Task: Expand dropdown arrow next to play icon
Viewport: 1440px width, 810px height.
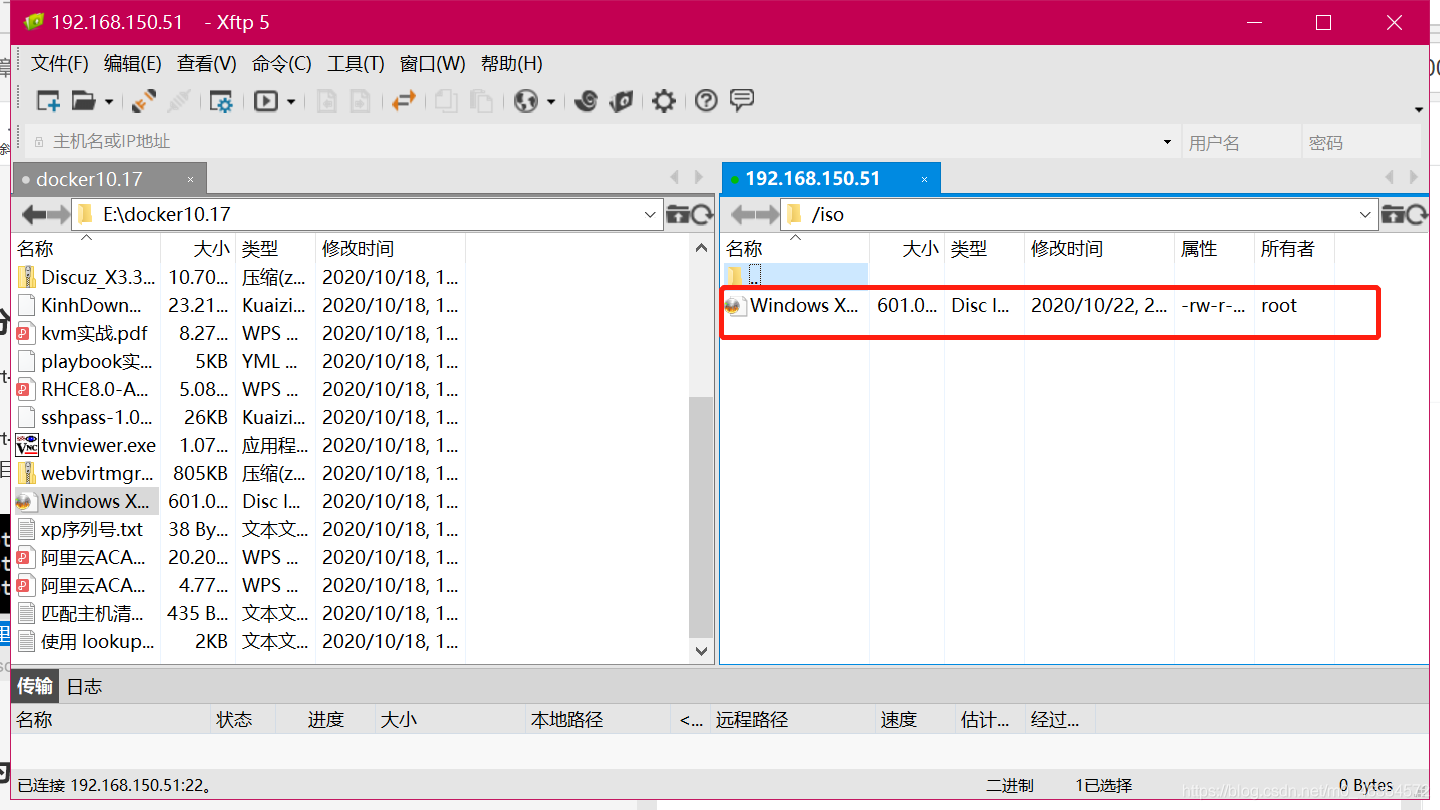Action: [290, 102]
